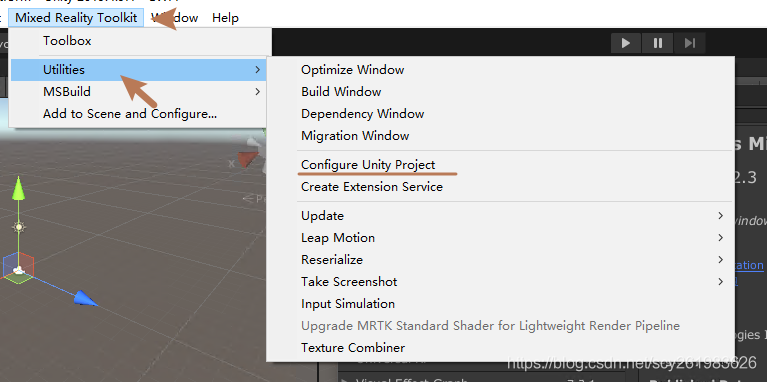Step one frame forward
This screenshot has height=382, width=767.
(x=690, y=43)
